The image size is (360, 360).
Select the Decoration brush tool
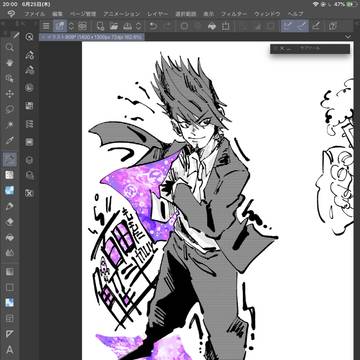[10, 206]
